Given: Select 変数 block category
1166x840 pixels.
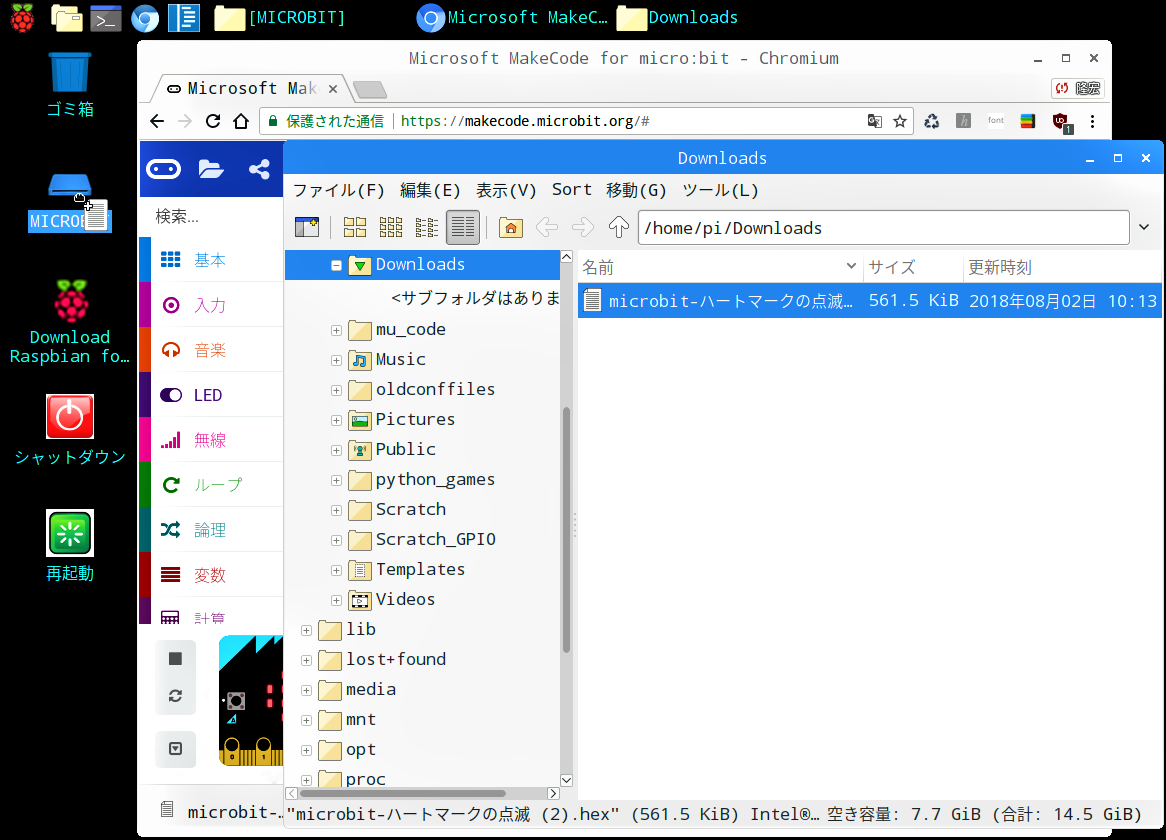Looking at the screenshot, I should (x=211, y=575).
